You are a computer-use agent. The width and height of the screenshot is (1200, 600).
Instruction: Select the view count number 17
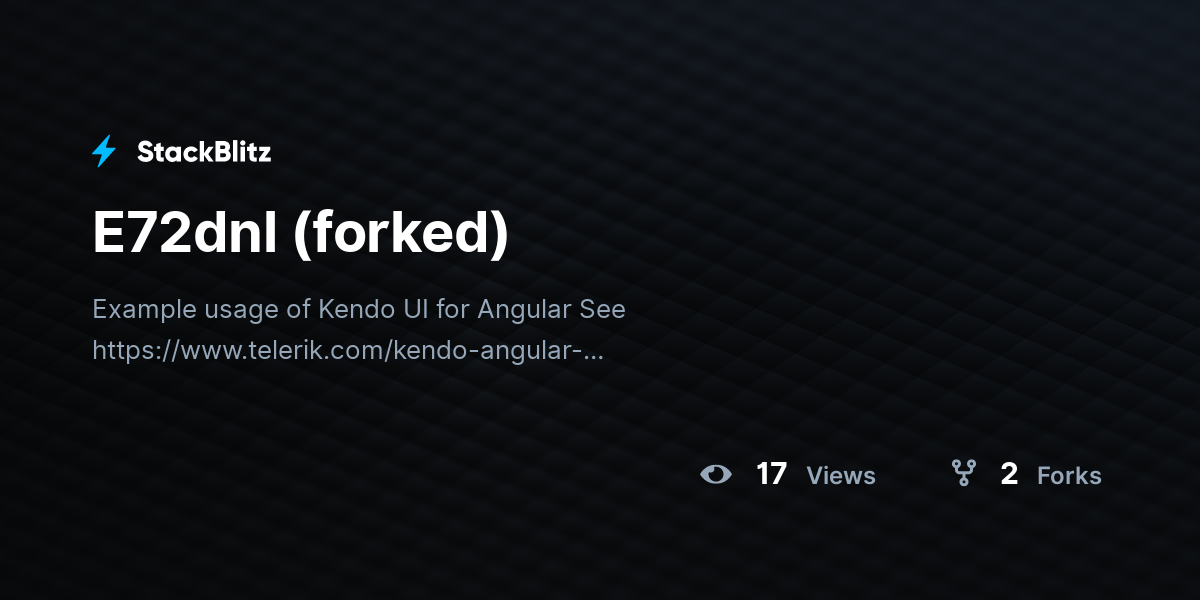(771, 474)
